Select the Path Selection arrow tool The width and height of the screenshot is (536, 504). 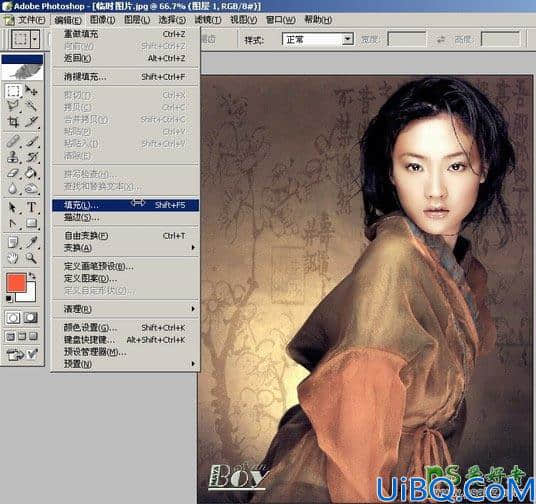13,208
